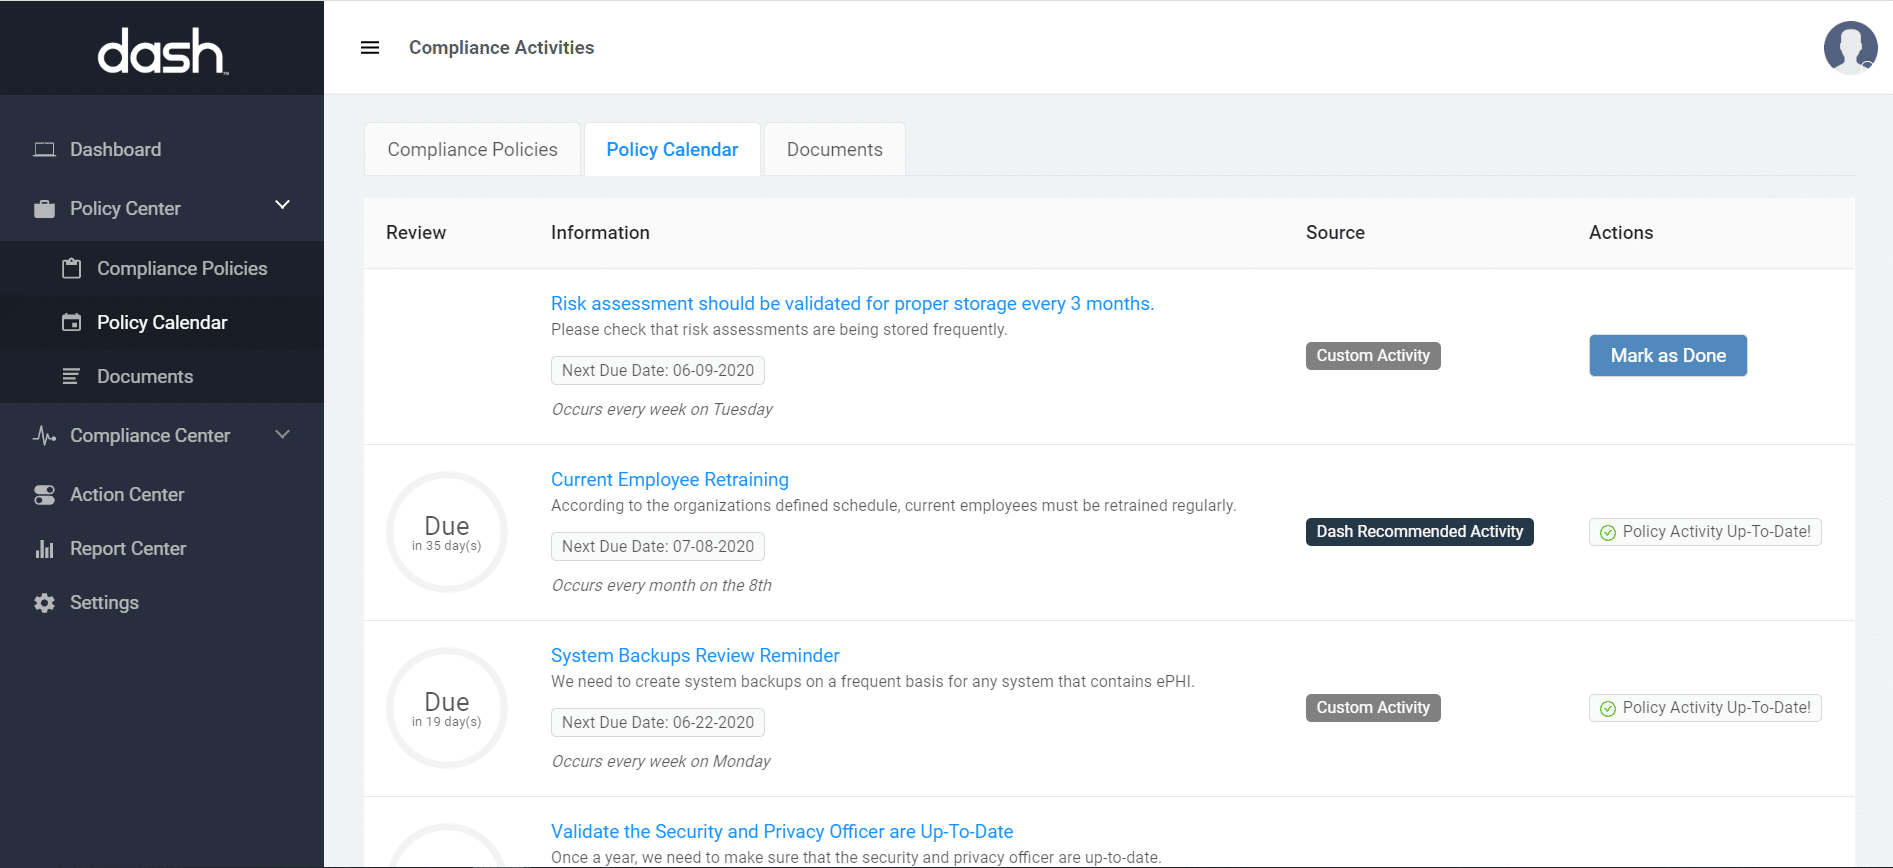Open Documents in the sidebar
Viewport: 1893px width, 868px height.
[145, 377]
